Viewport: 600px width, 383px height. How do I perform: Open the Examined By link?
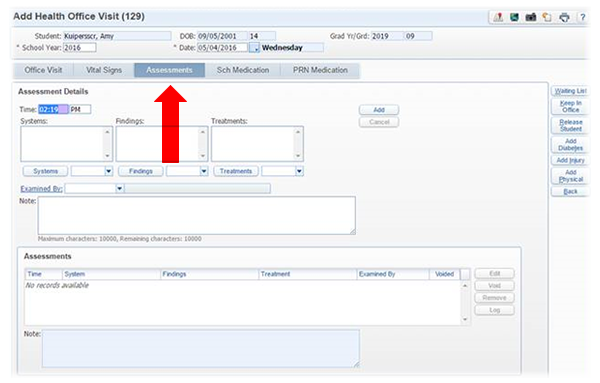point(41,189)
